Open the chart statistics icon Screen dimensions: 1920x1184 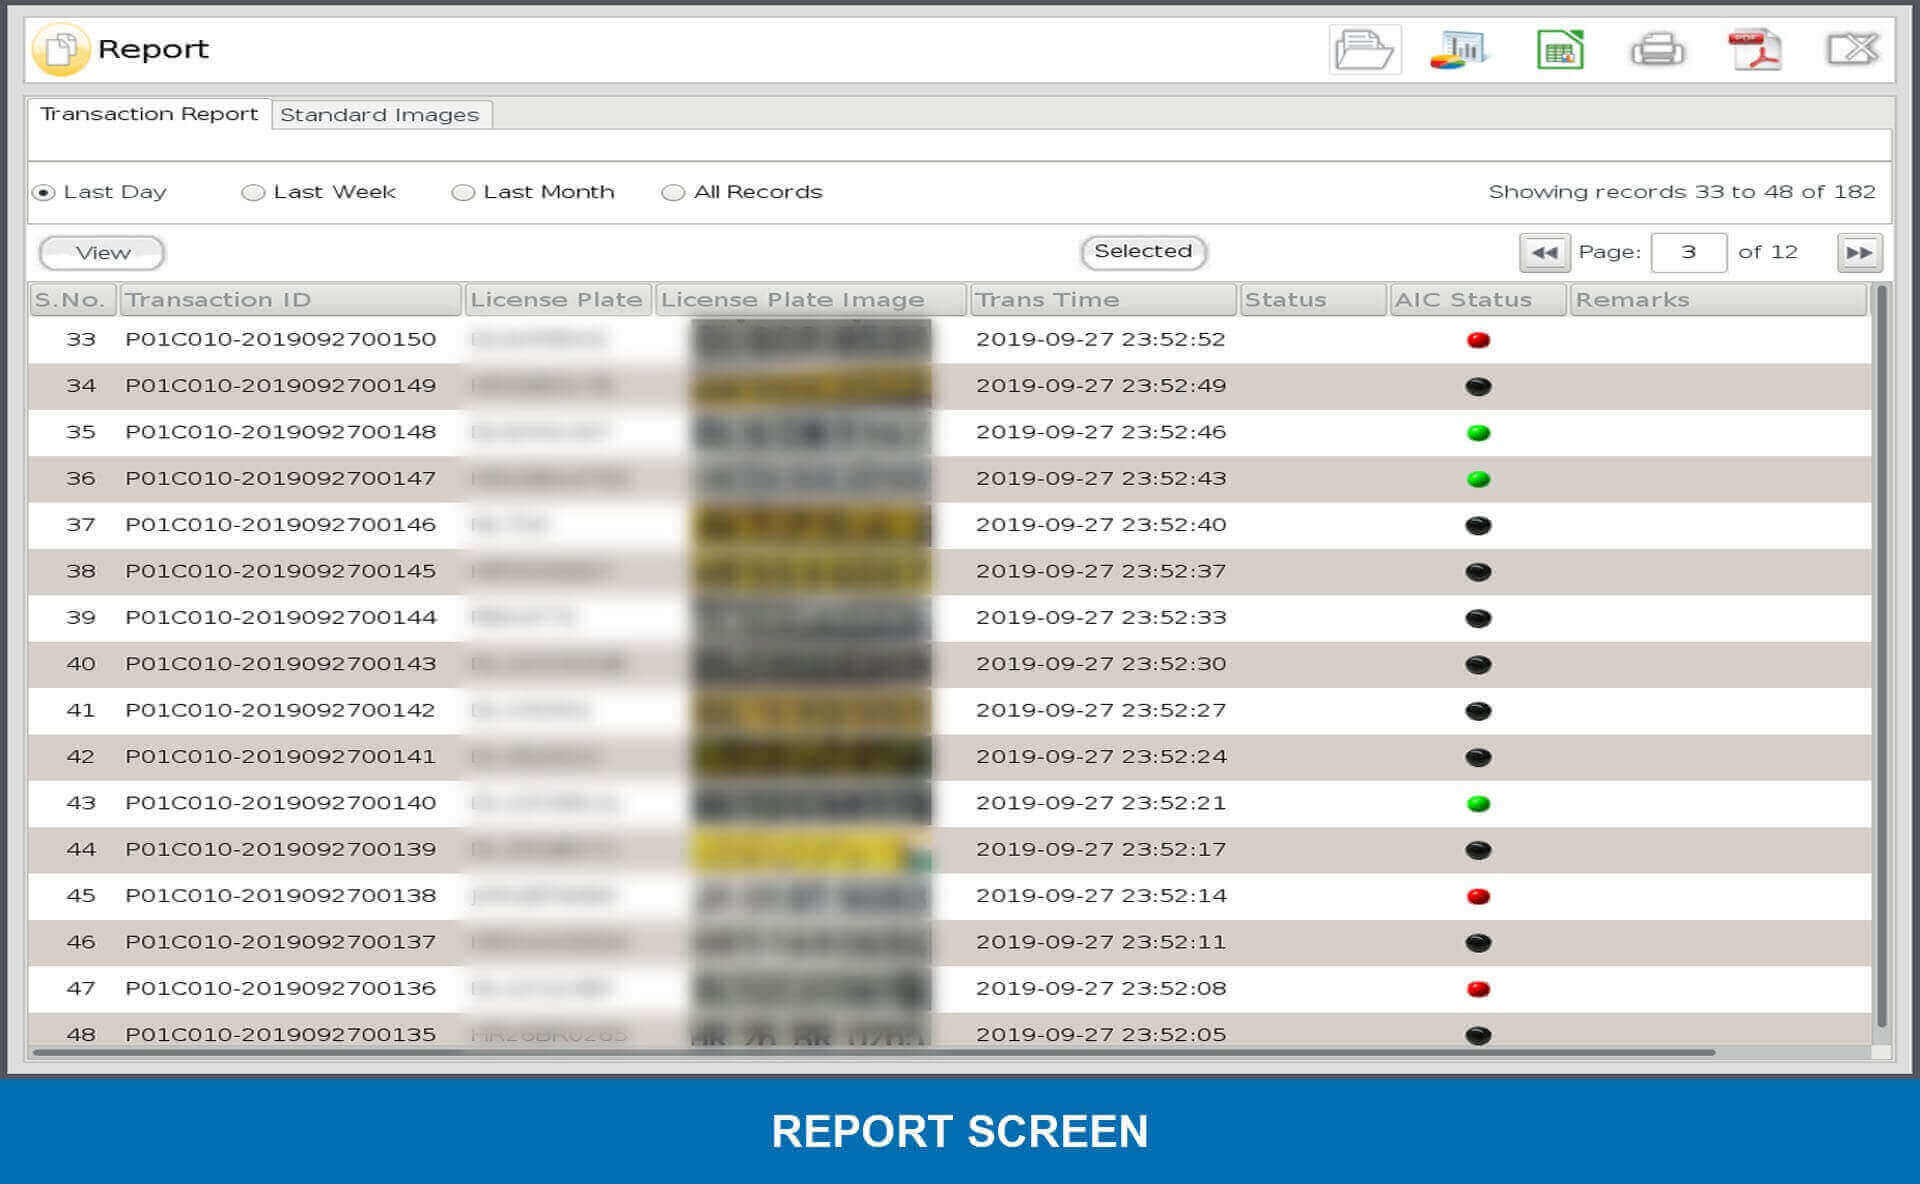(x=1460, y=49)
